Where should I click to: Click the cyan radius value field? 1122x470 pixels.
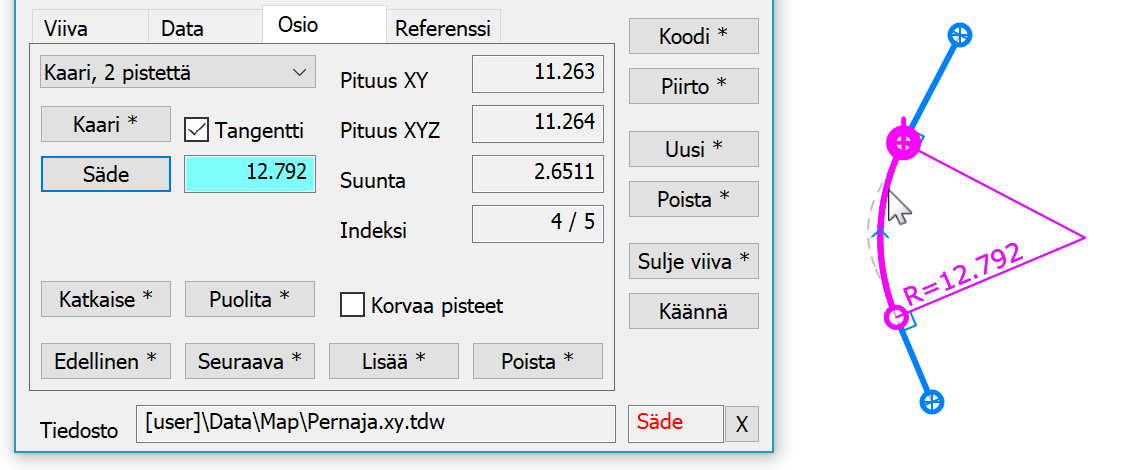pos(250,173)
